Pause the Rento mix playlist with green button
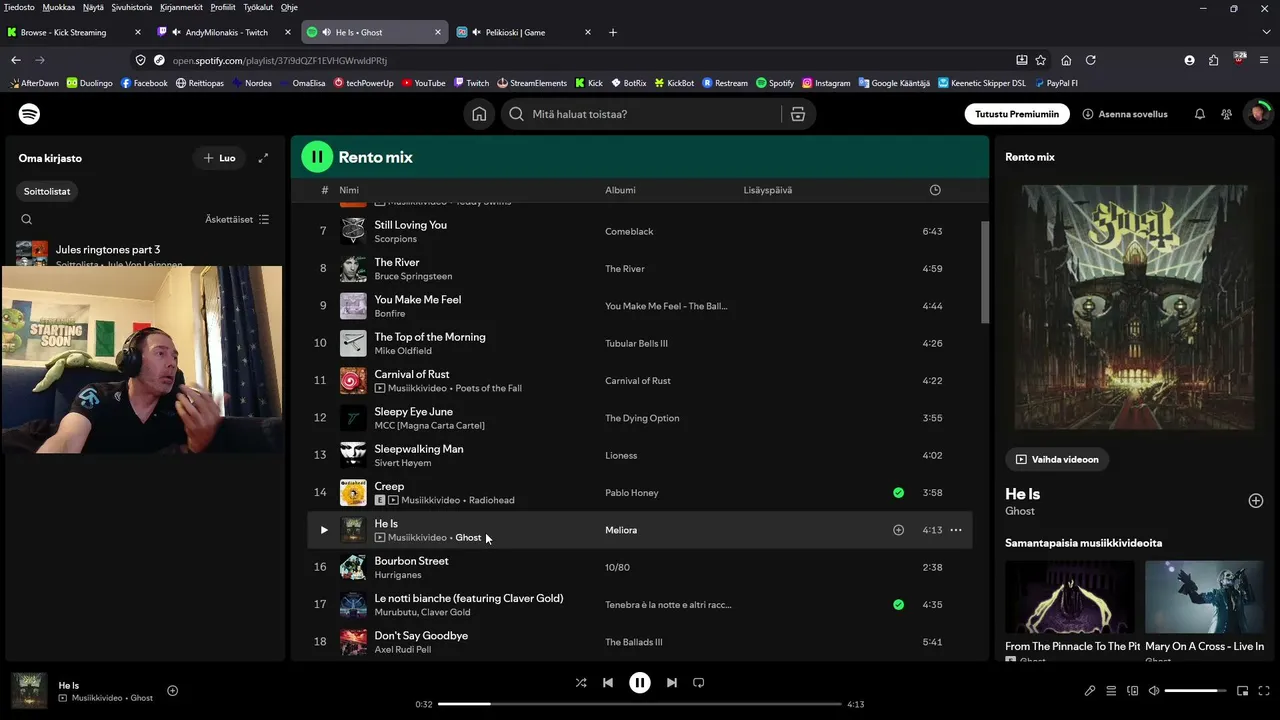1280x720 pixels. pyautogui.click(x=317, y=156)
